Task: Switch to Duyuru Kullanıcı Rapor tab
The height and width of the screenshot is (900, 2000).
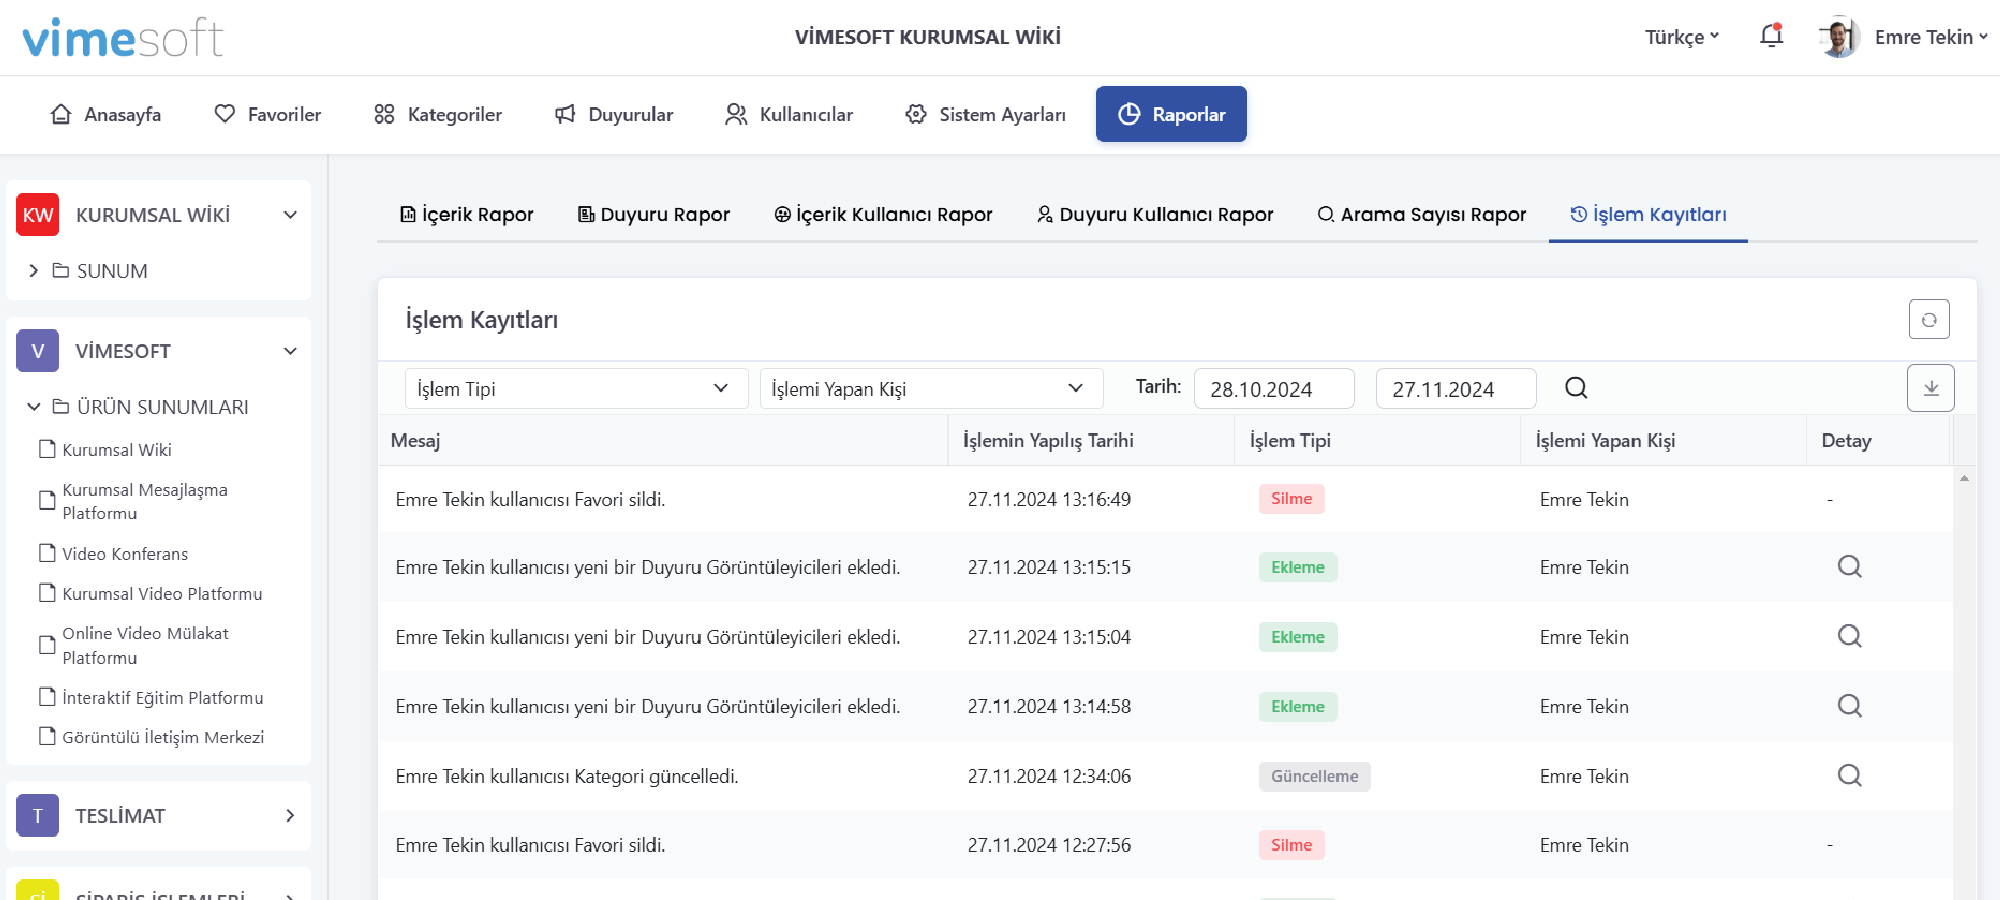Action: [x=1155, y=214]
